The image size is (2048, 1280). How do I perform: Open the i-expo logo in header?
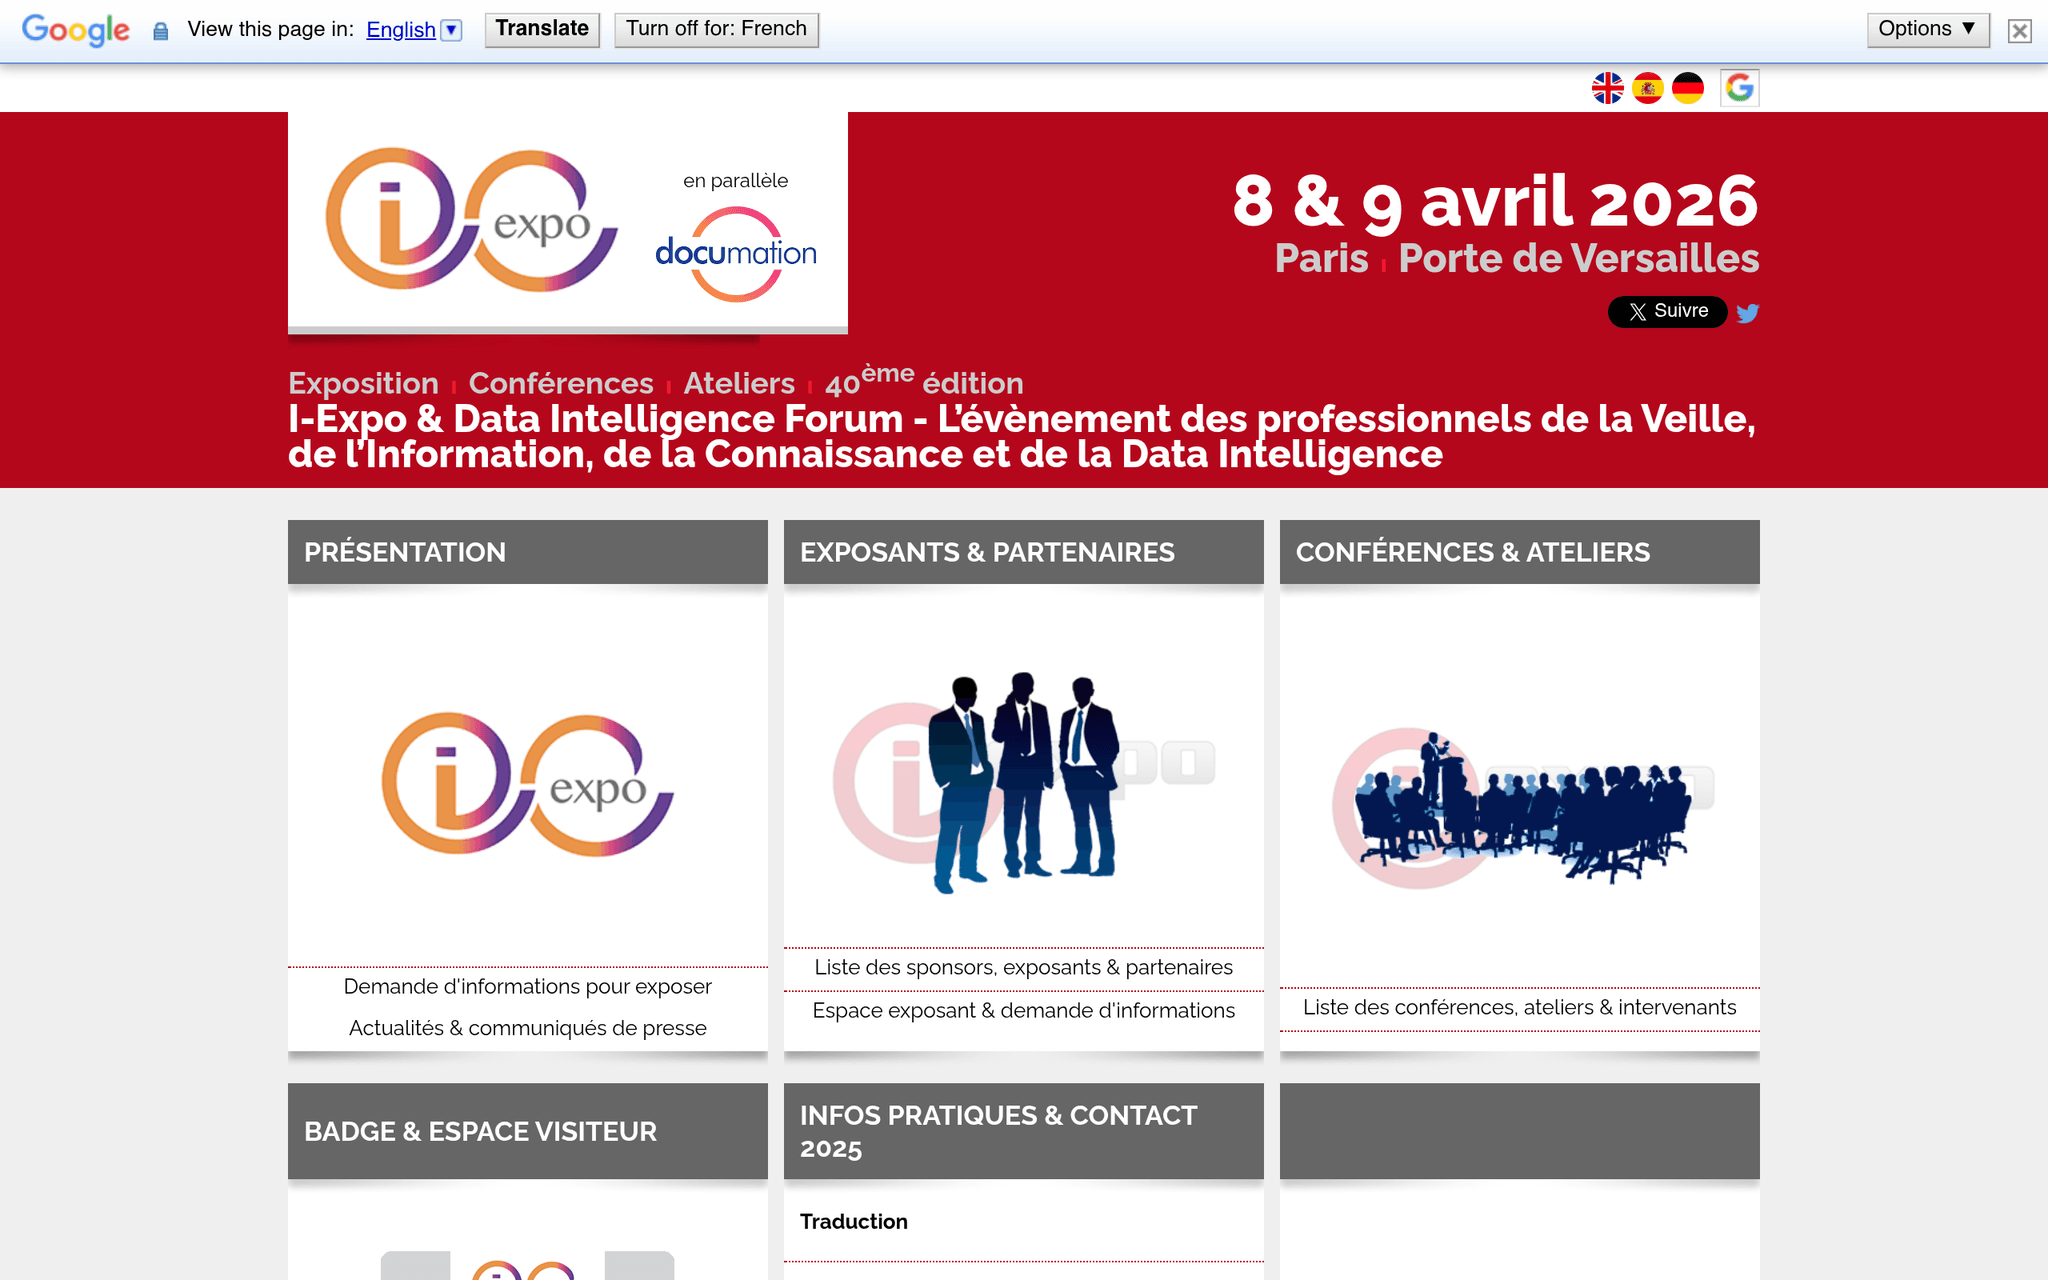pos(472,220)
